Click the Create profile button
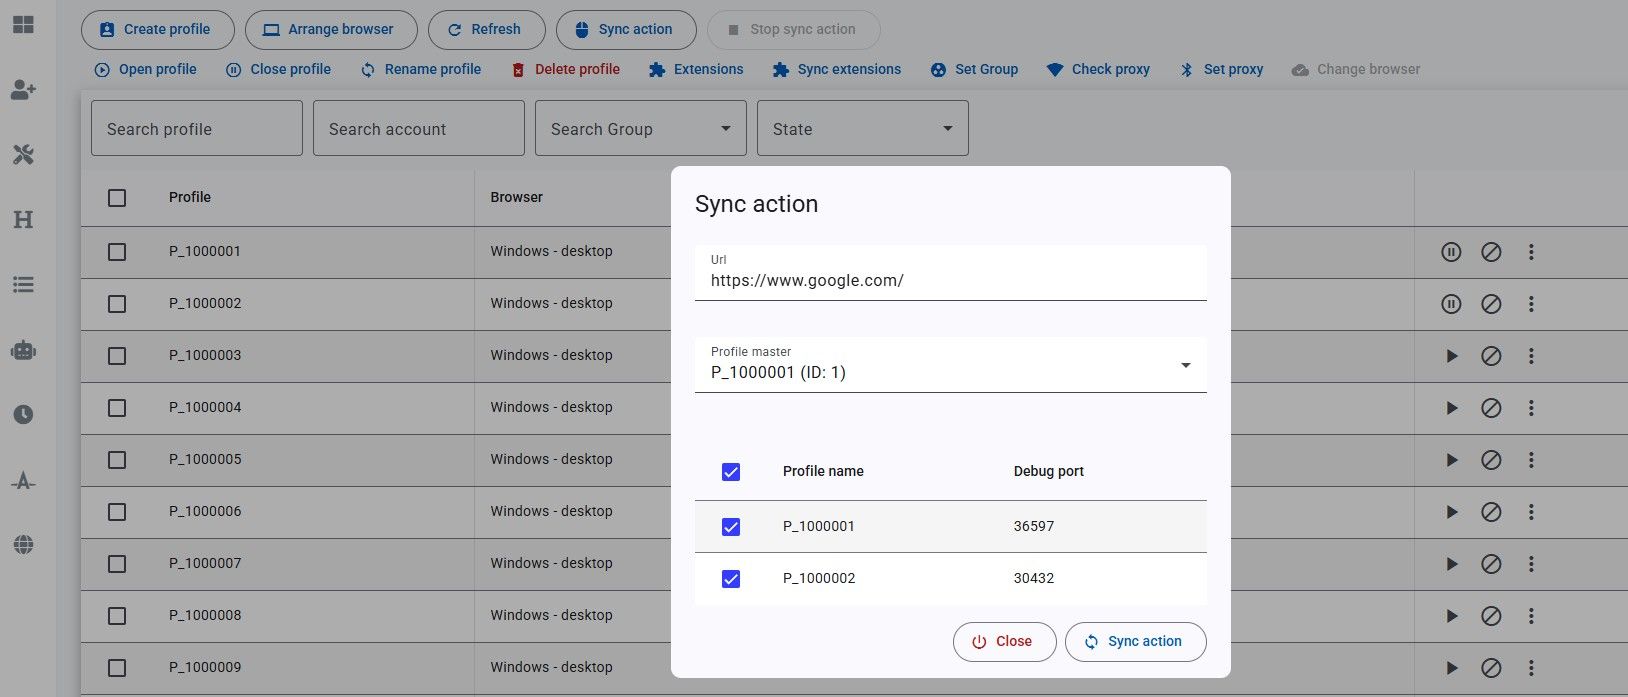 click(158, 30)
